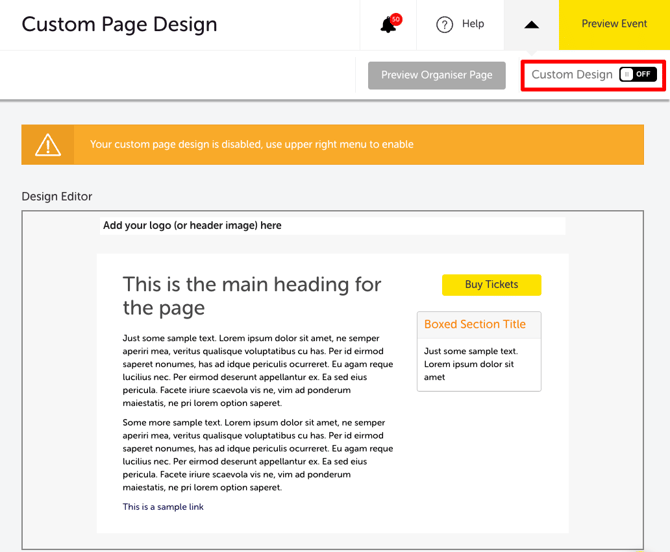Open the notifications bell icon
Viewport: 670px width, 552px height.
tap(390, 24)
